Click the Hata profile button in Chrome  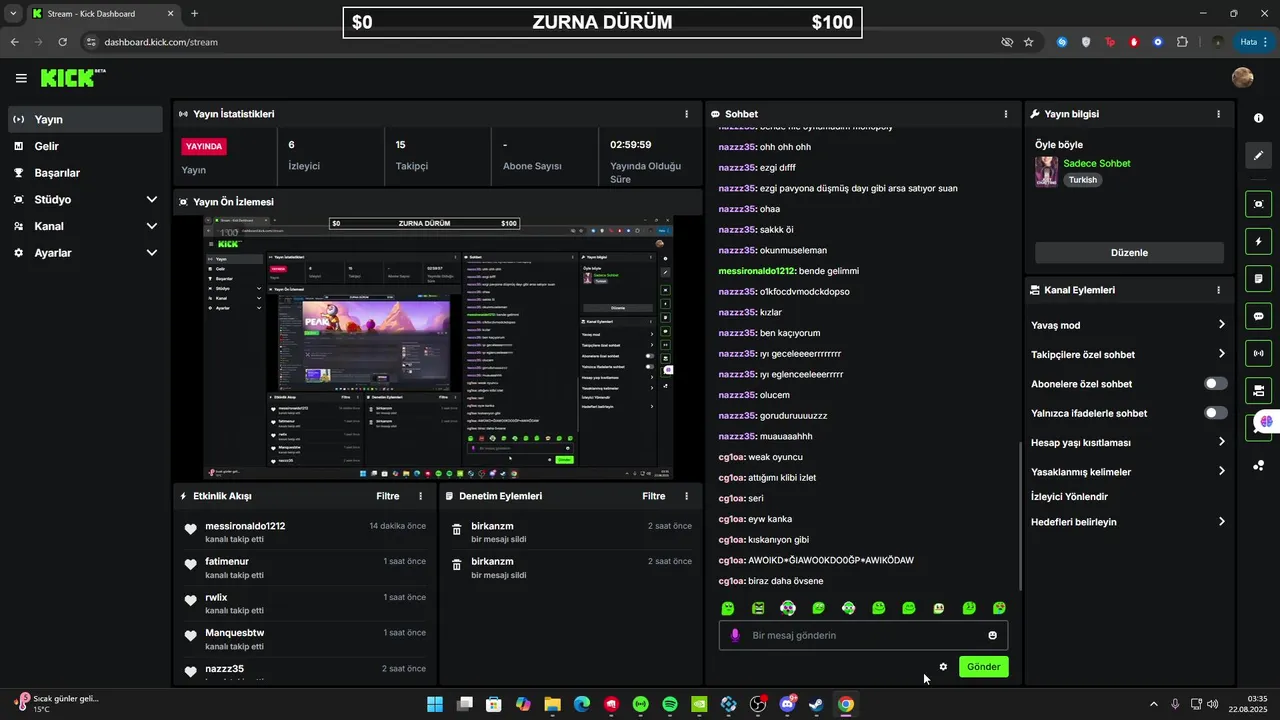pyautogui.click(x=1252, y=42)
